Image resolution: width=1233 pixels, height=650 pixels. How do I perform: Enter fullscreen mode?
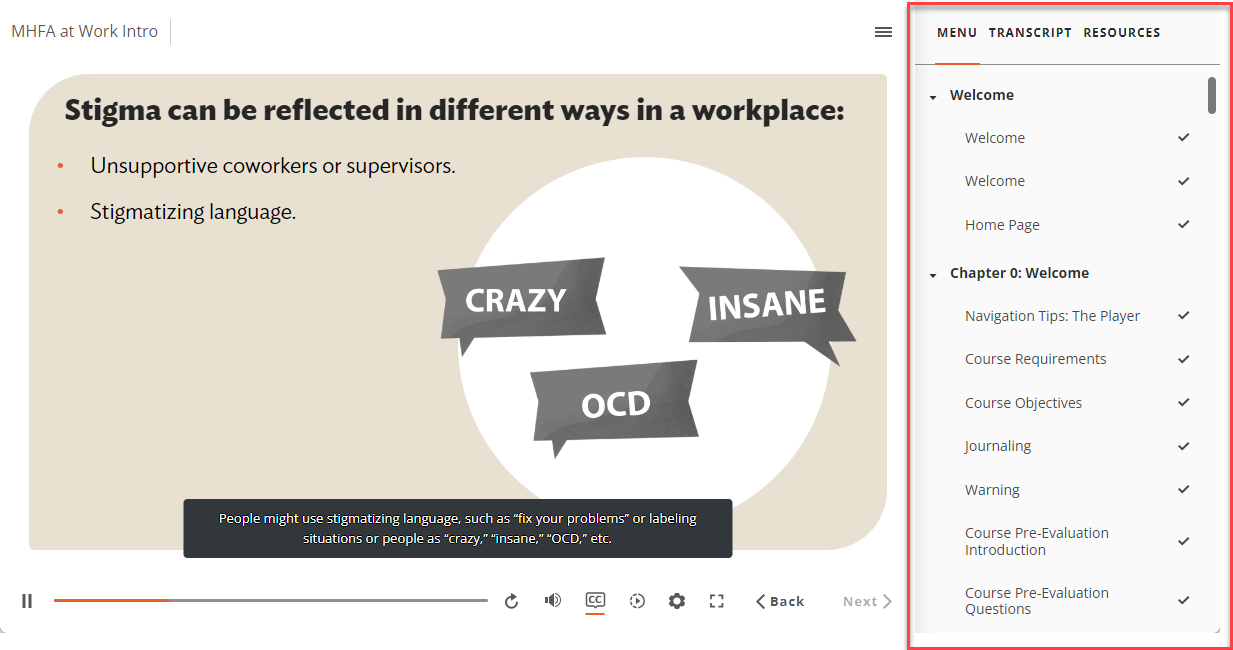(x=716, y=601)
